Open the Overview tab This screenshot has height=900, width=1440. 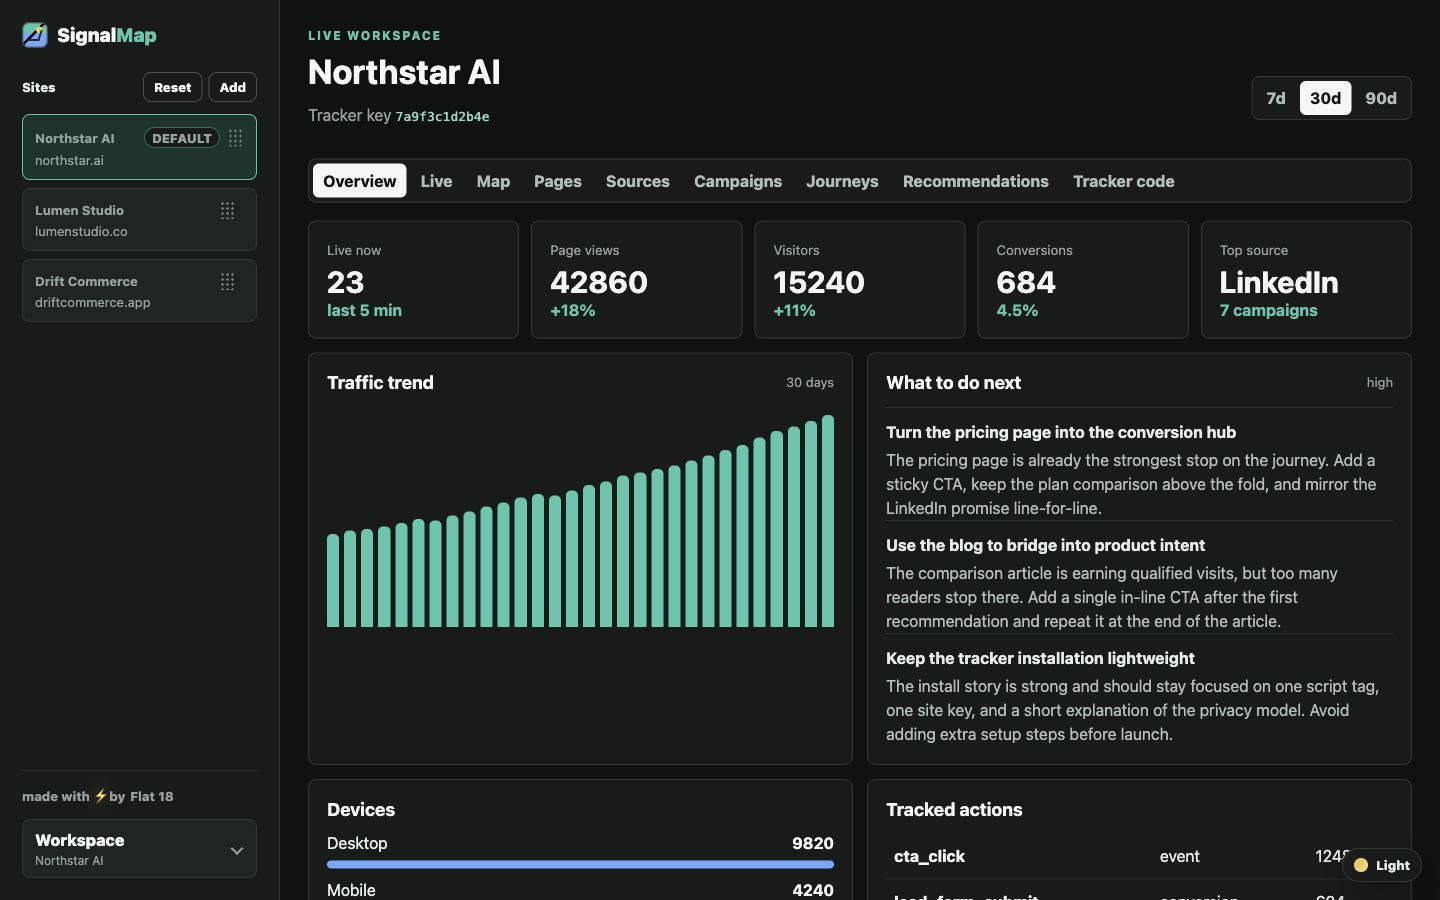(x=360, y=181)
